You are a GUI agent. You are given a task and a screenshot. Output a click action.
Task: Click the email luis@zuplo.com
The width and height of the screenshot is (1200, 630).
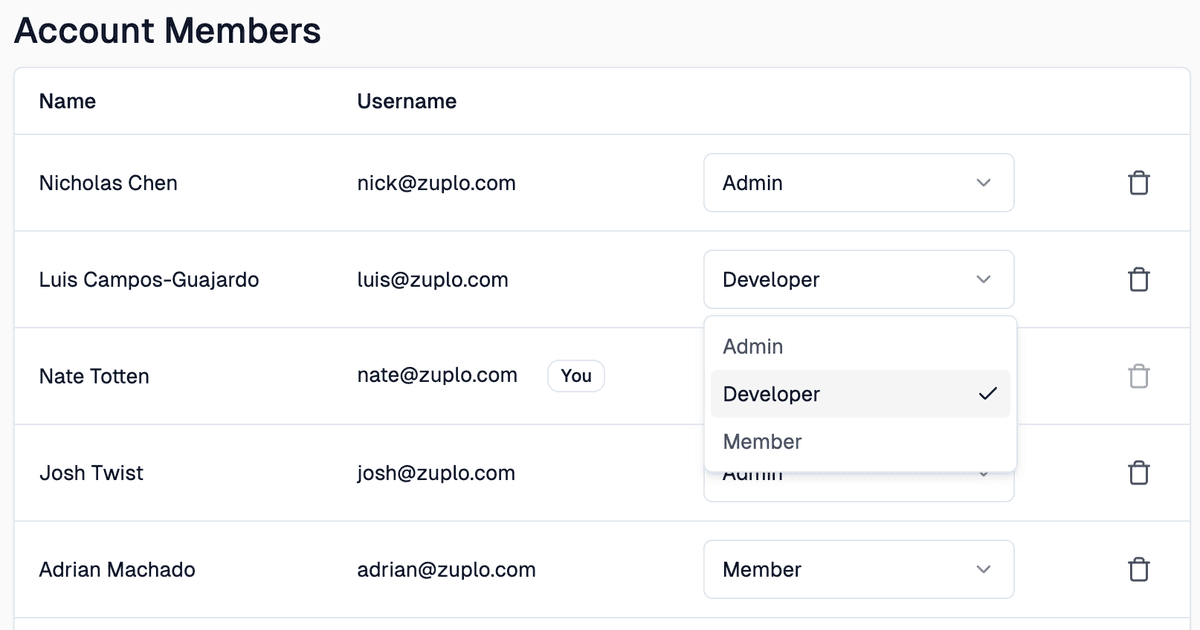pyautogui.click(x=433, y=279)
